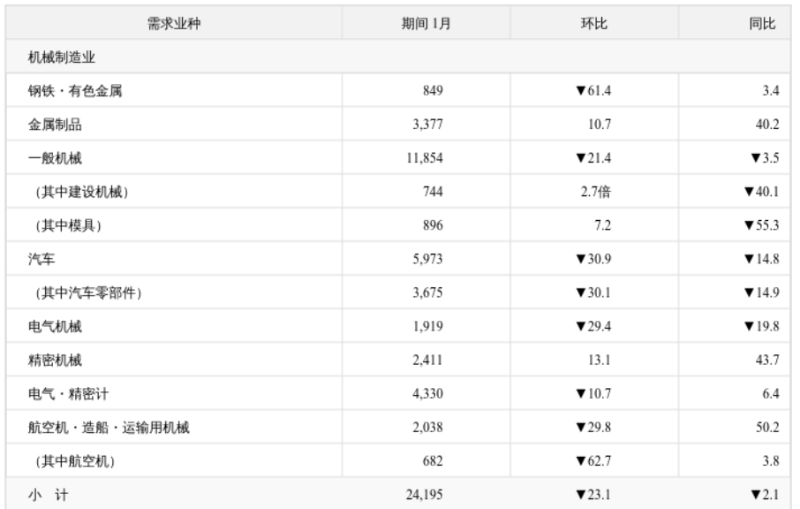800x509 pixels.
Task: Click the 同比 column header
Action: coord(762,23)
